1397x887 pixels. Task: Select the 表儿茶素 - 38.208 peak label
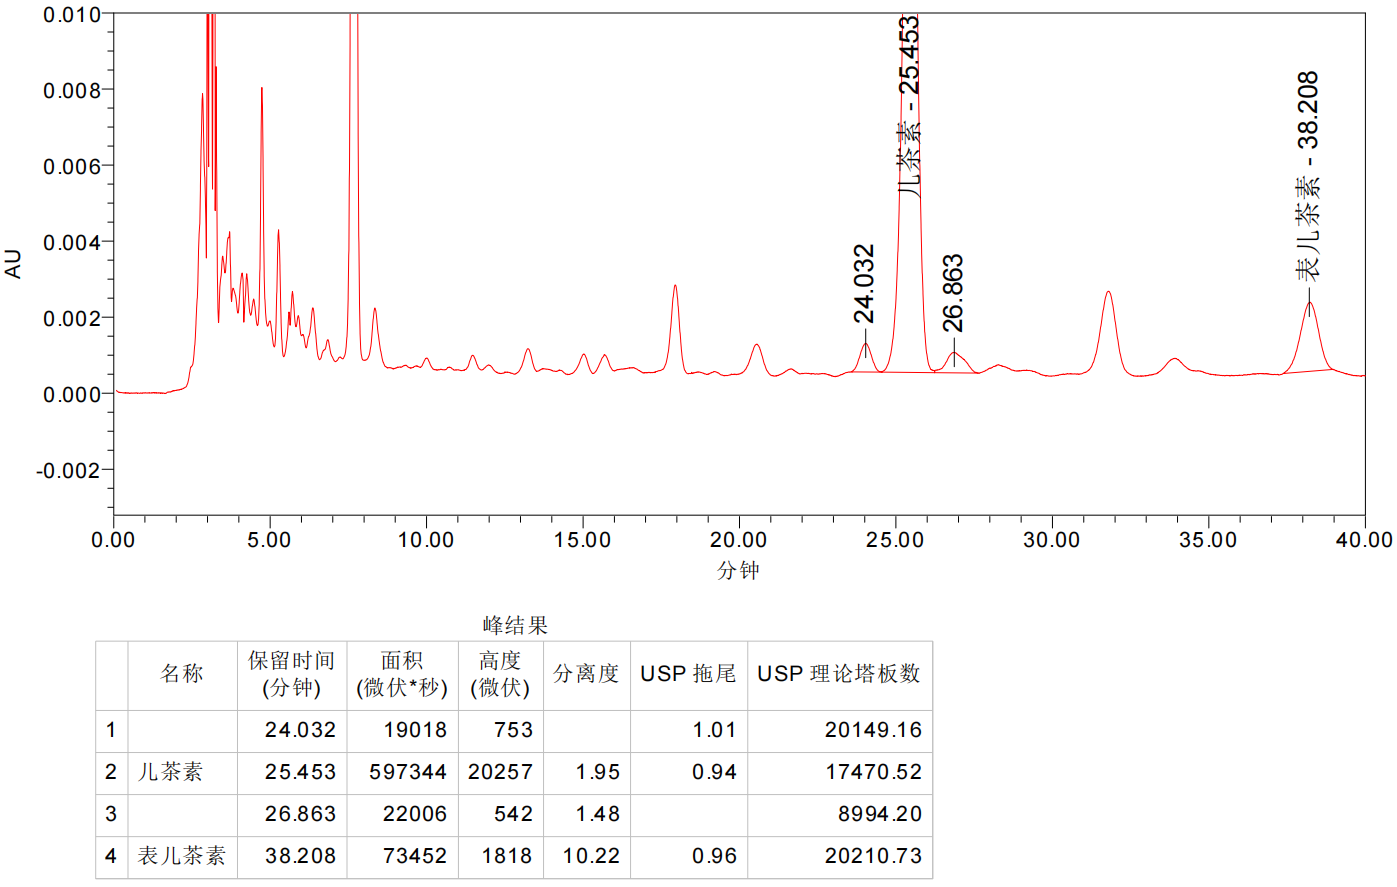click(x=1308, y=175)
